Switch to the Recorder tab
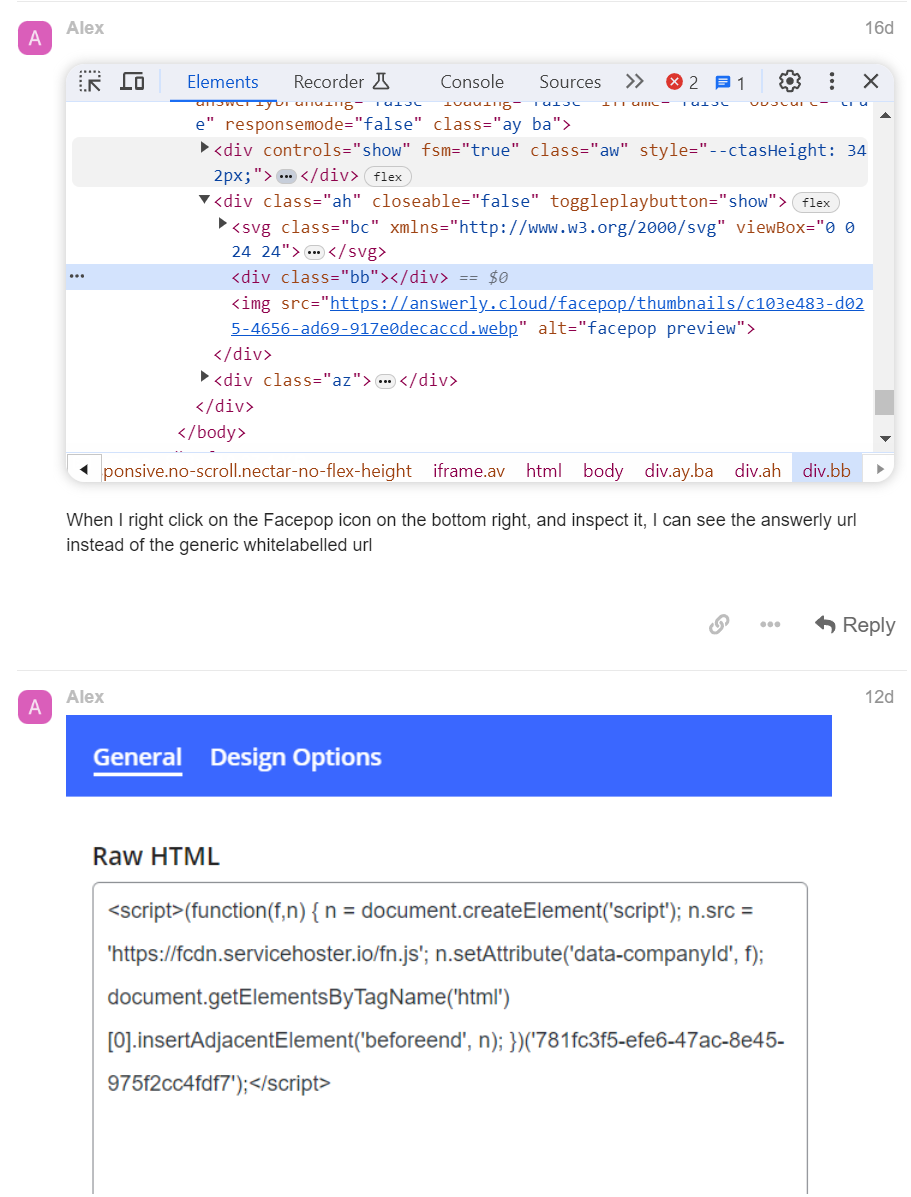 tap(328, 82)
